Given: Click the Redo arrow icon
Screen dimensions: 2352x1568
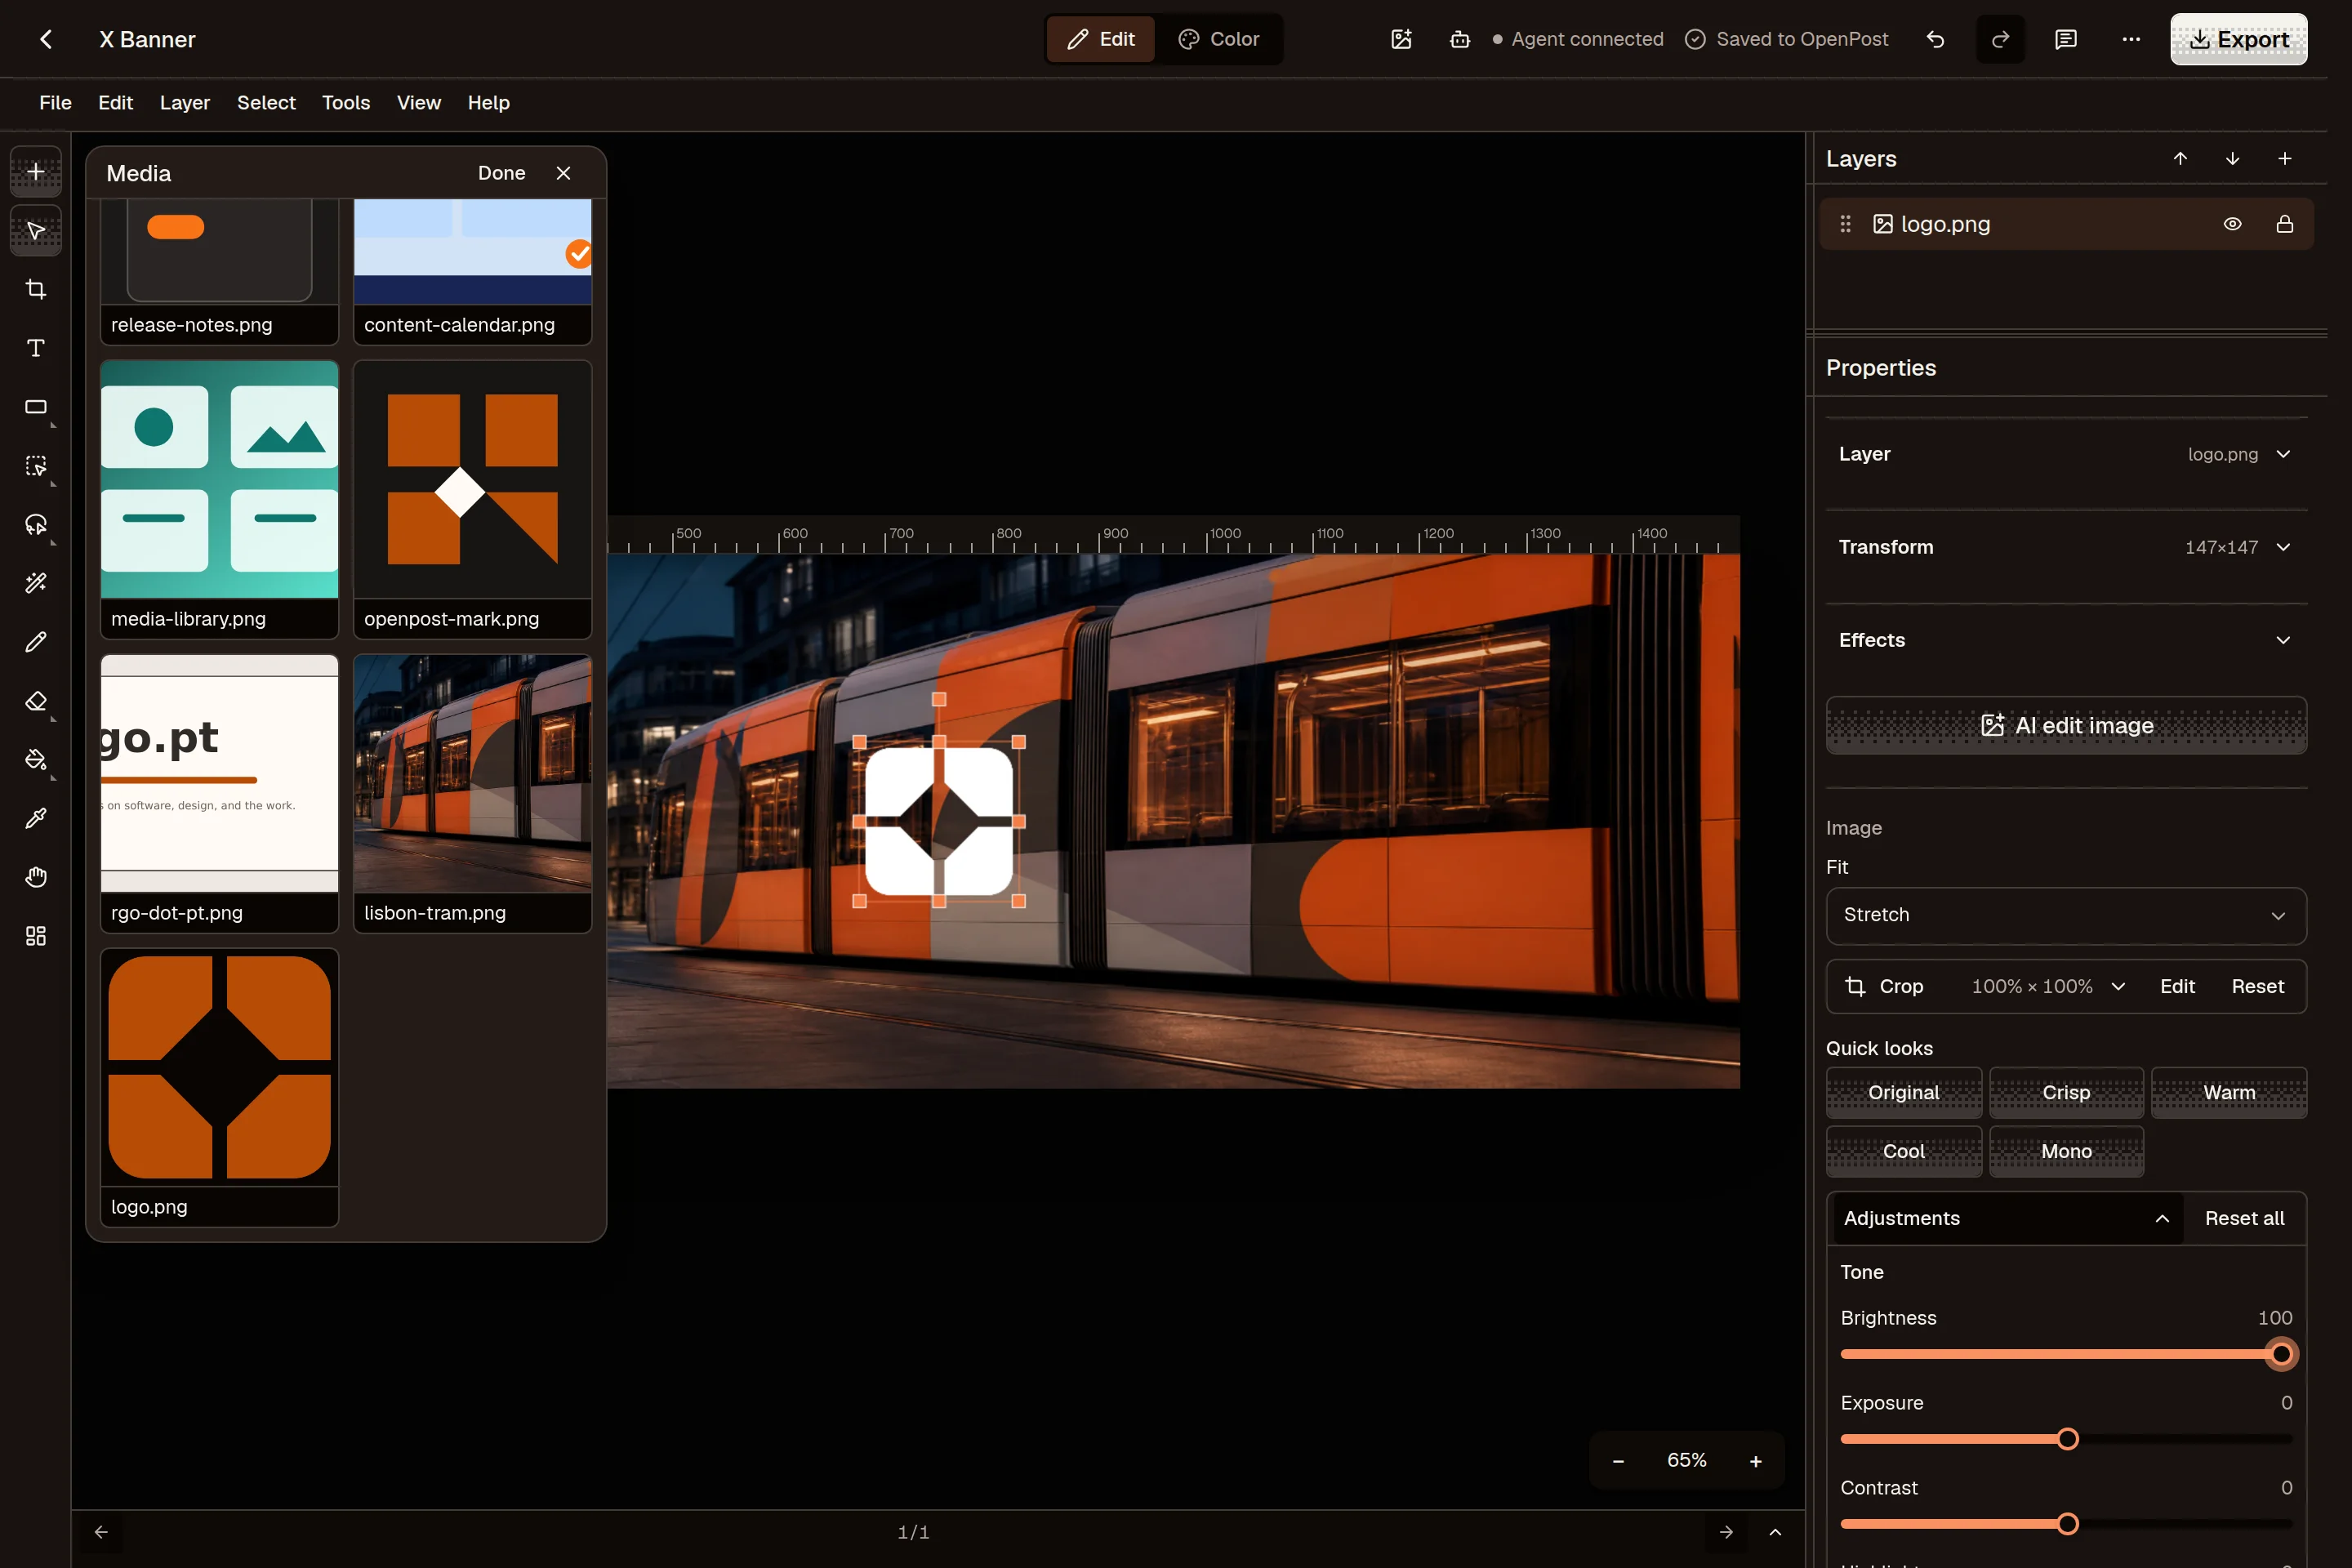Looking at the screenshot, I should click(x=2001, y=39).
